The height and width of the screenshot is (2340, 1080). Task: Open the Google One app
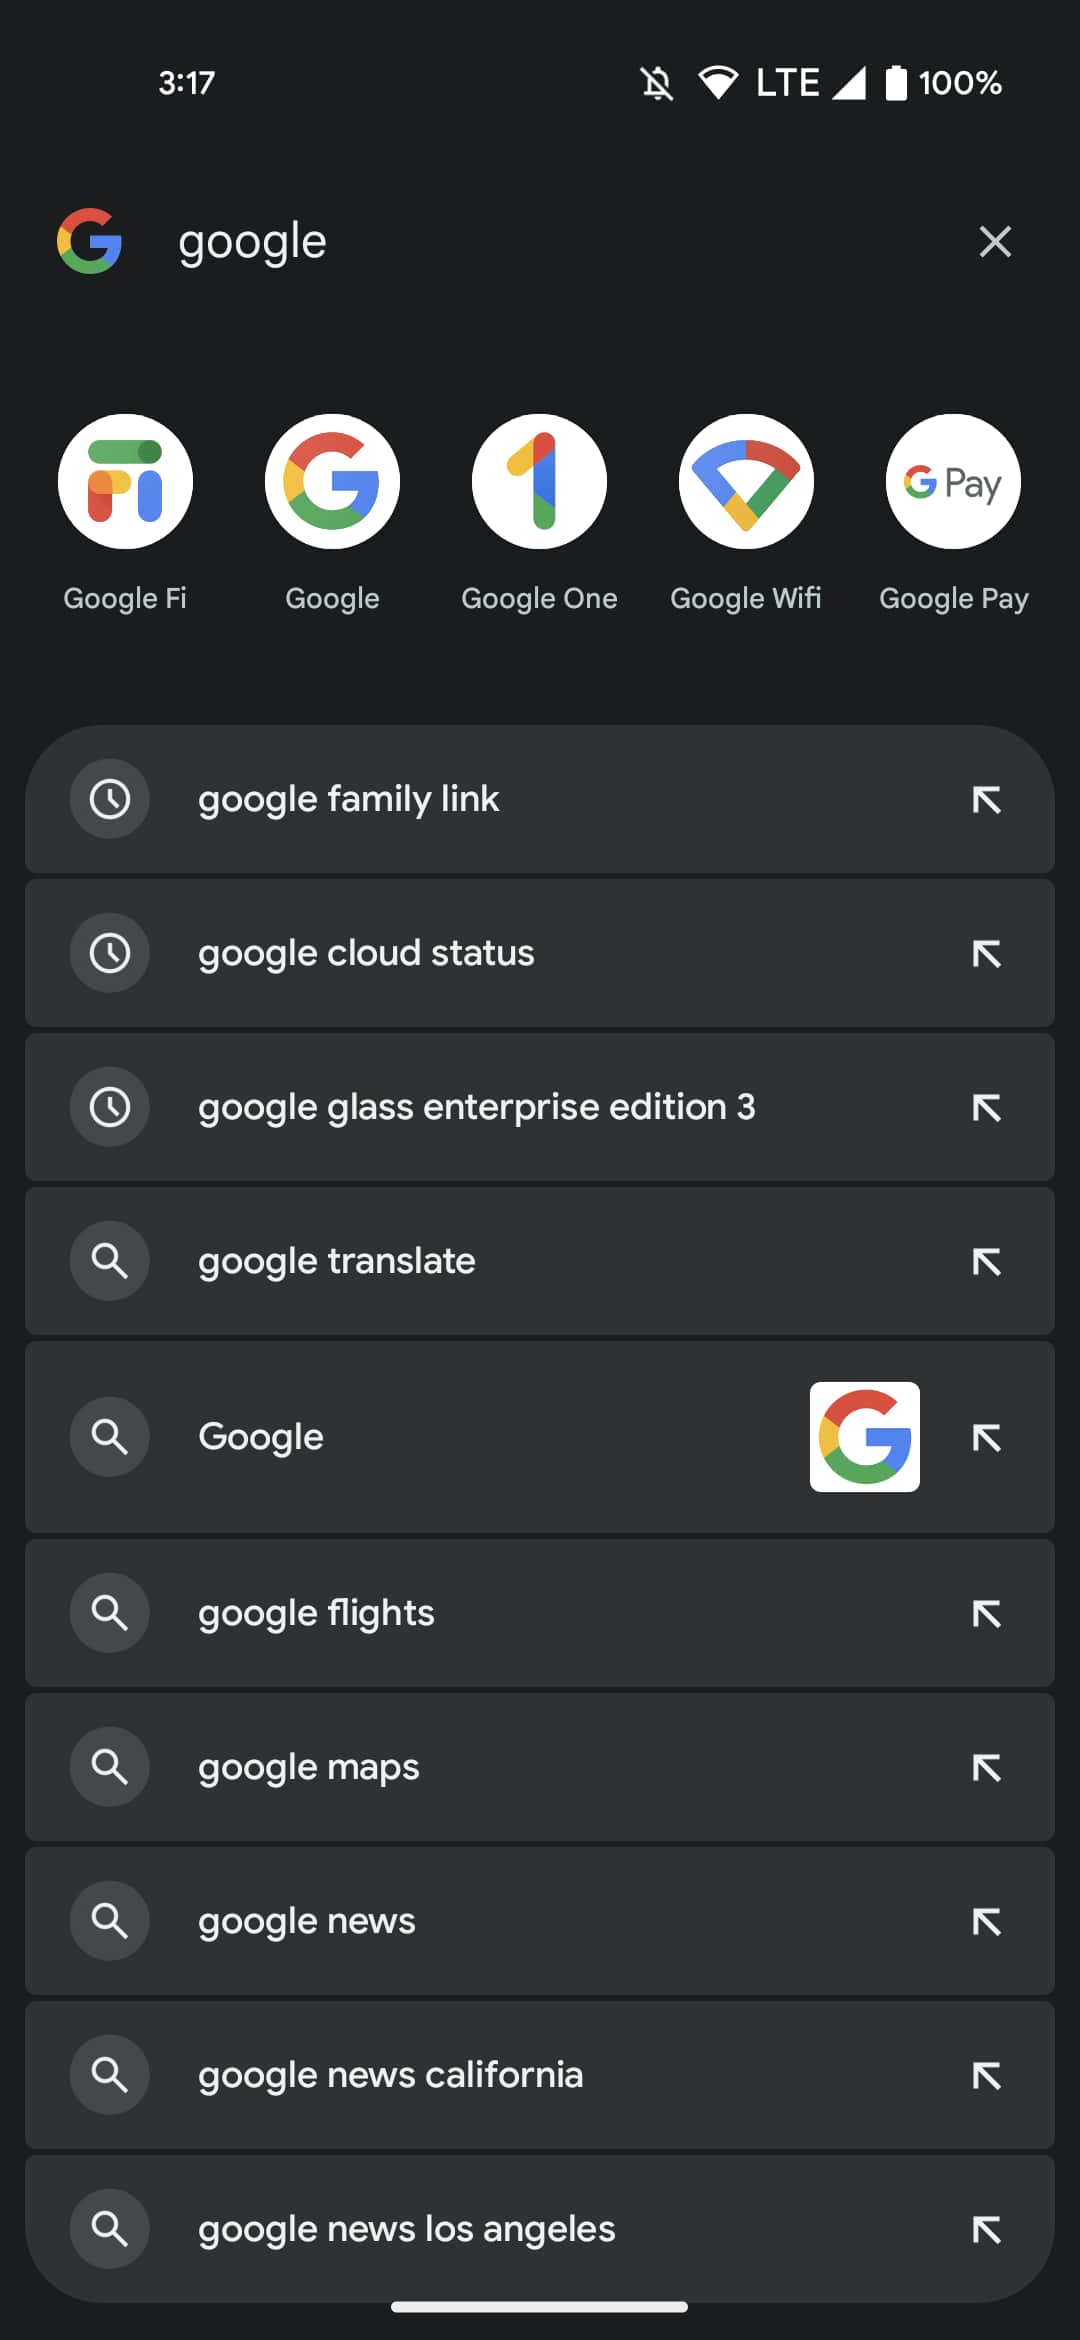[x=539, y=482]
